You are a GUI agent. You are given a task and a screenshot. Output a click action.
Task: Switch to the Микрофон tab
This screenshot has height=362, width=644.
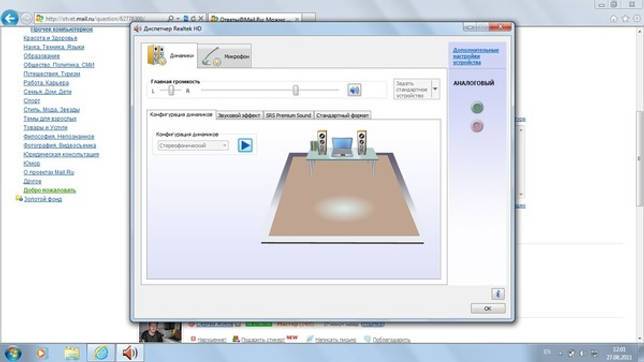[225, 56]
